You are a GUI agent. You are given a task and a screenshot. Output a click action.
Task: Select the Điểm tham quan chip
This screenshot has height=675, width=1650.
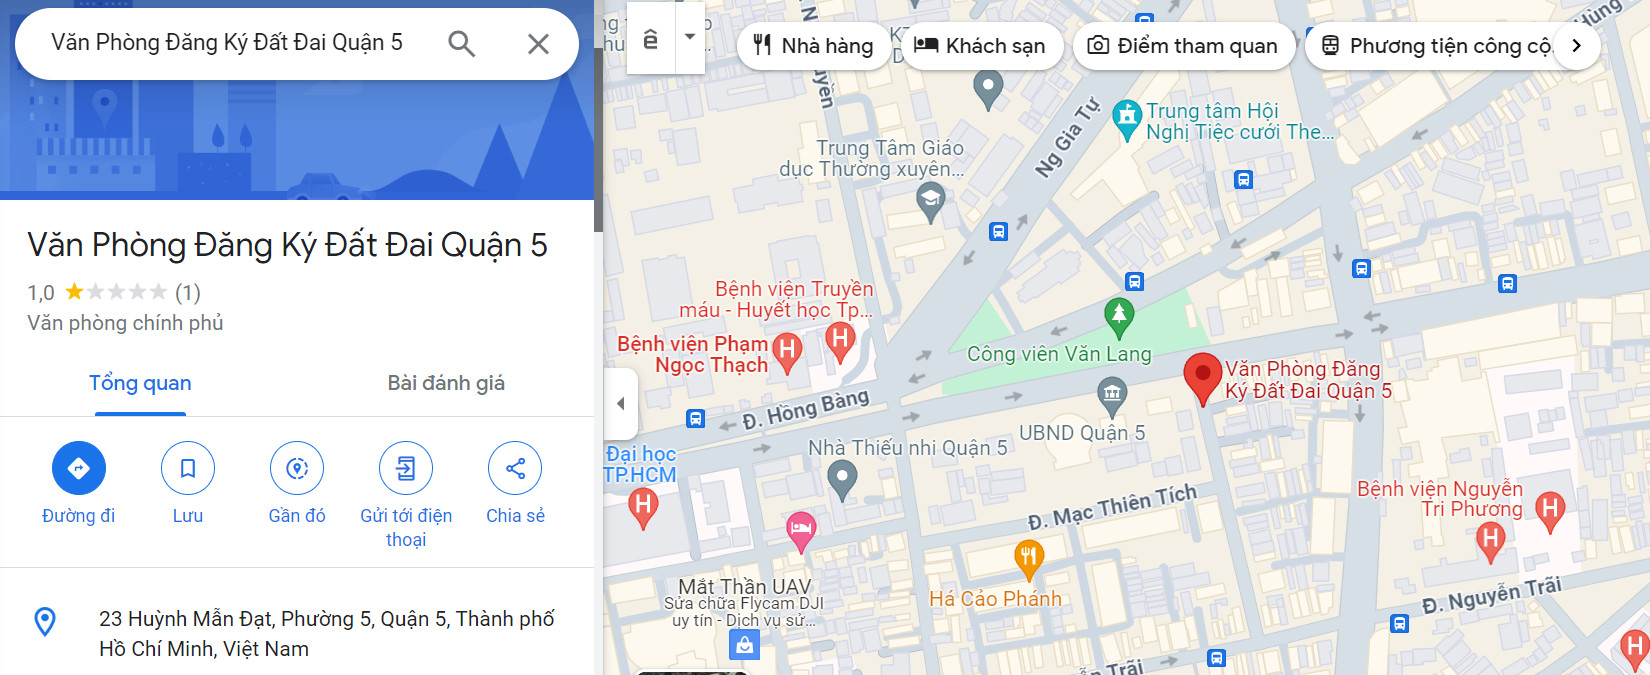1183,46
